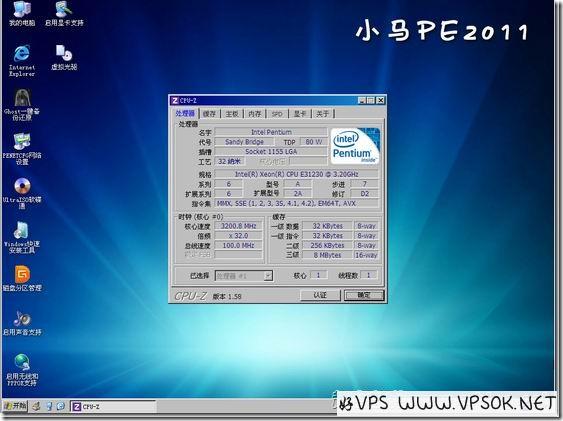Image resolution: width=563 pixels, height=421 pixels.
Task: Click the 名字 field showing Intel Pentium
Action: (x=271, y=132)
